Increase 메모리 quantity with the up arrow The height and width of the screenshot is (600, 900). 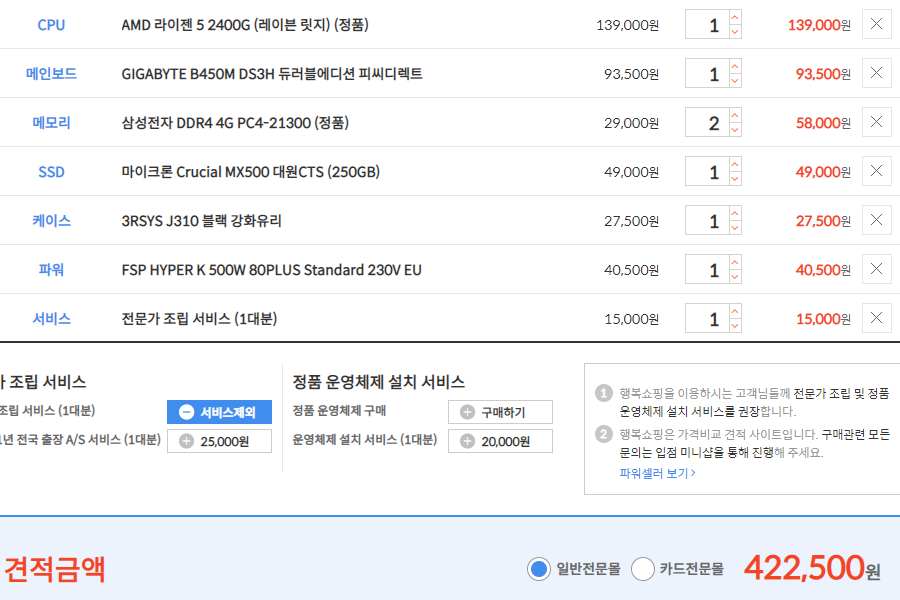[735, 115]
